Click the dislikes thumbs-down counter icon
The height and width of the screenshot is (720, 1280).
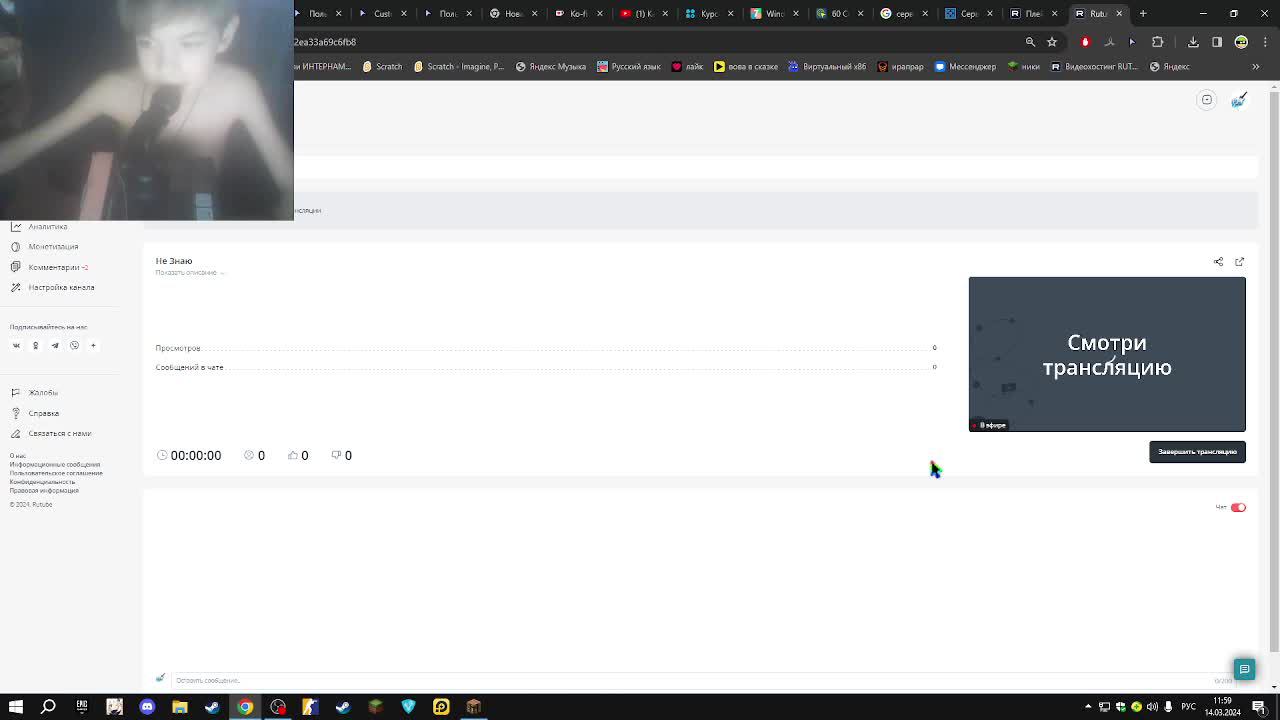336,456
